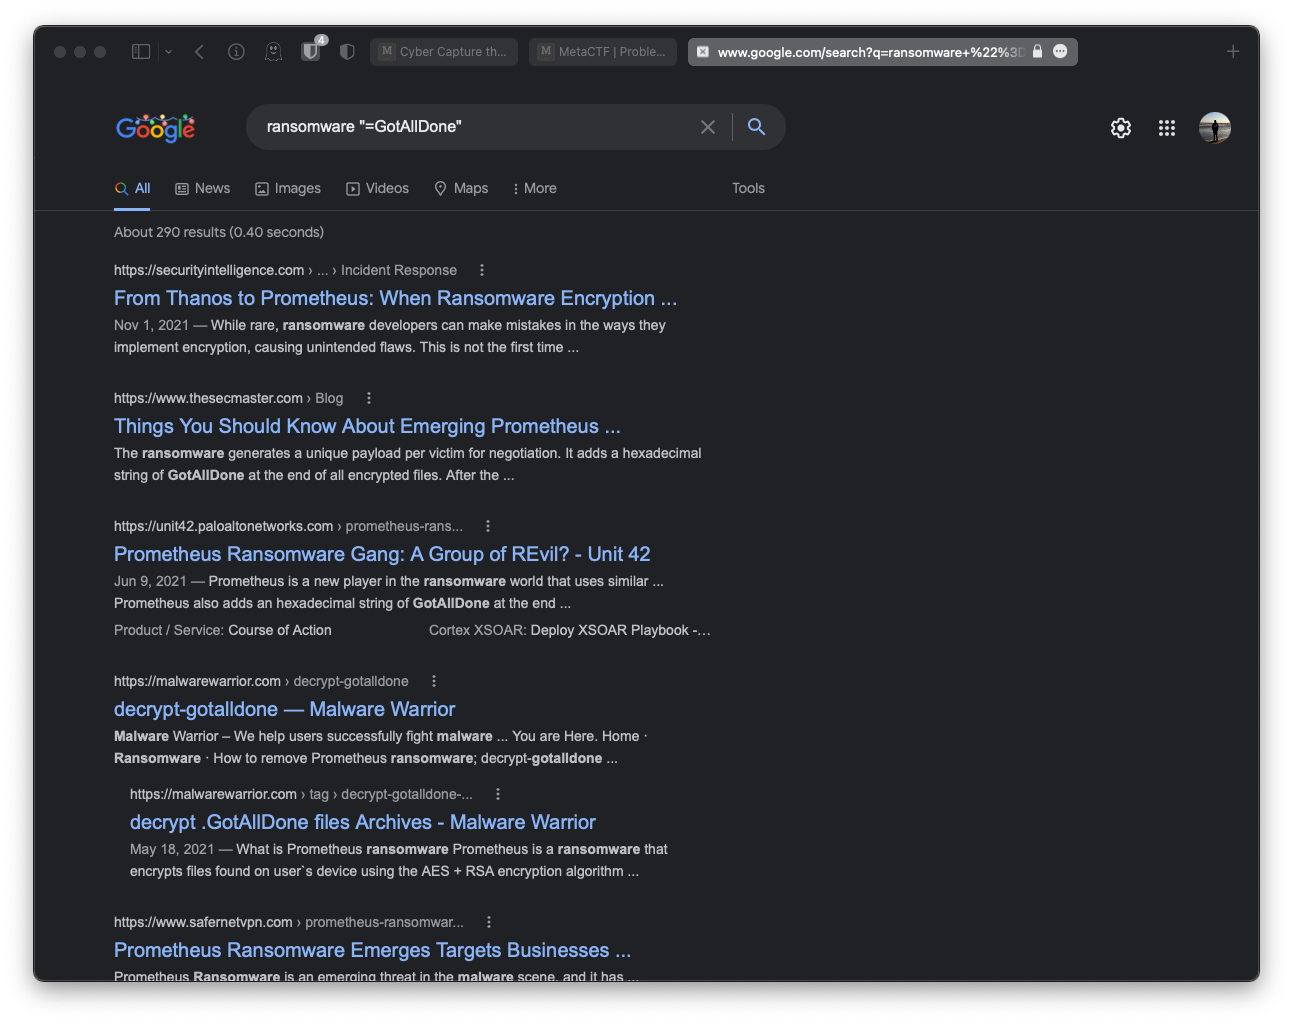The image size is (1293, 1023).
Task: Open Things You Should Know About Emerging Prometheus
Action: click(x=367, y=426)
